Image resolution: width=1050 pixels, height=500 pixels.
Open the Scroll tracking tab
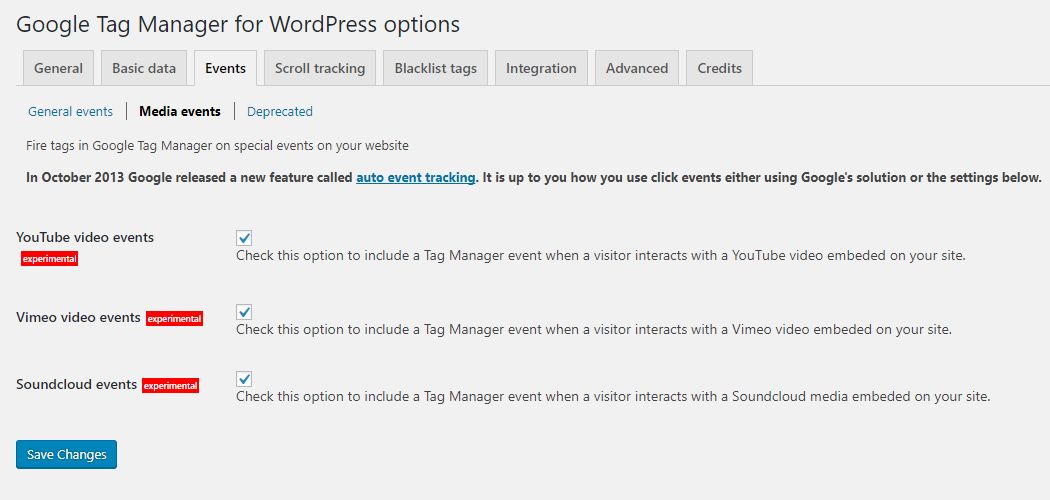click(320, 68)
